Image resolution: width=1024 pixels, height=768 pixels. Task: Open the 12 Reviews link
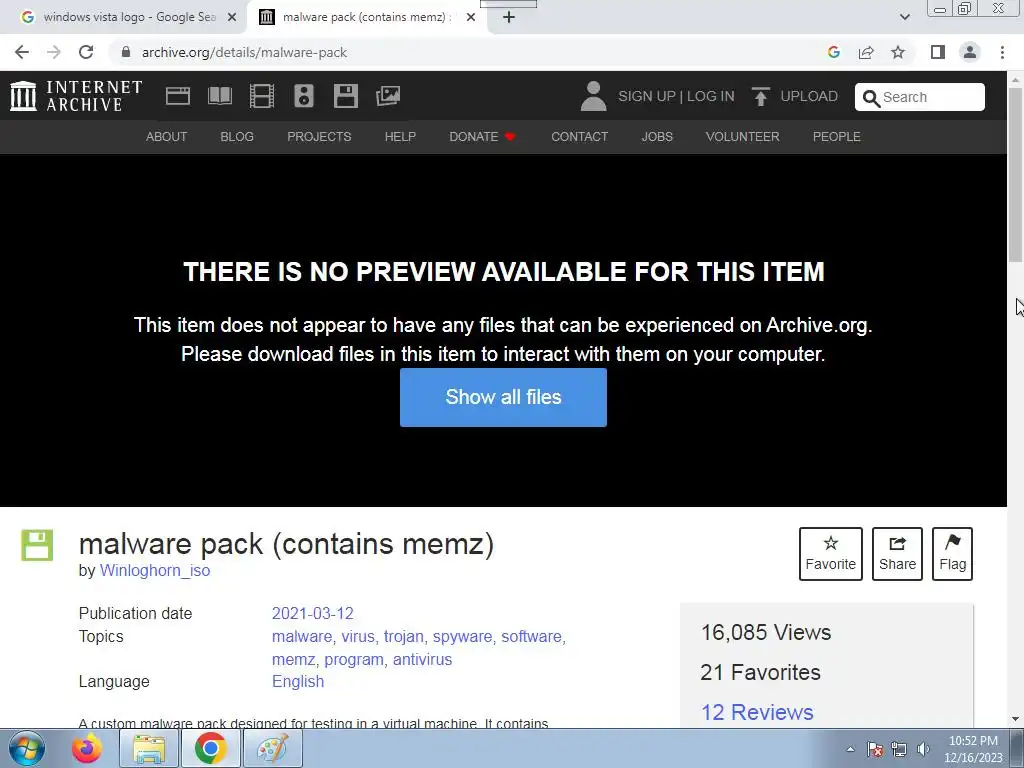757,712
